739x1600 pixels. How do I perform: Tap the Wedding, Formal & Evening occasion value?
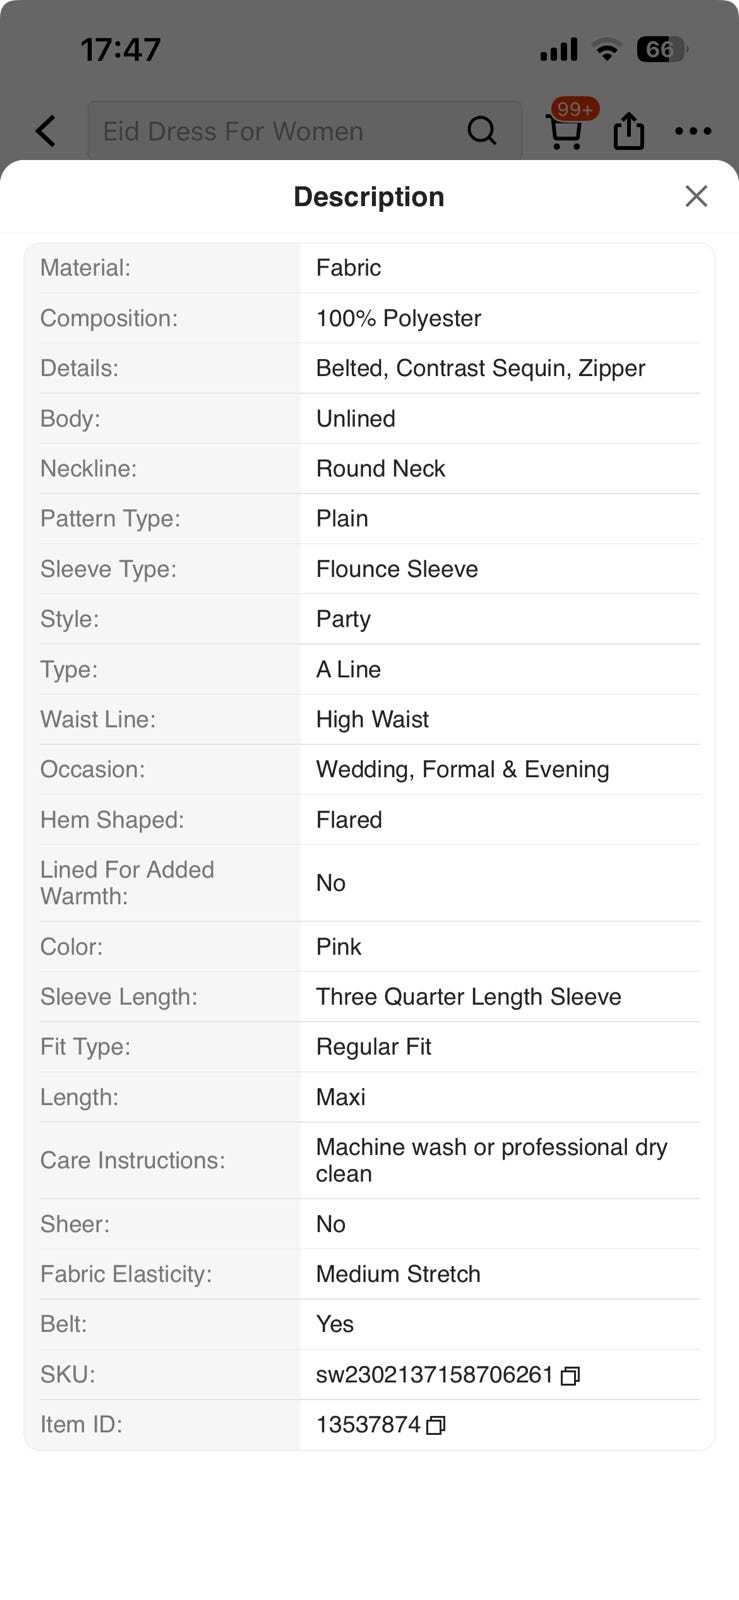[x=462, y=769]
